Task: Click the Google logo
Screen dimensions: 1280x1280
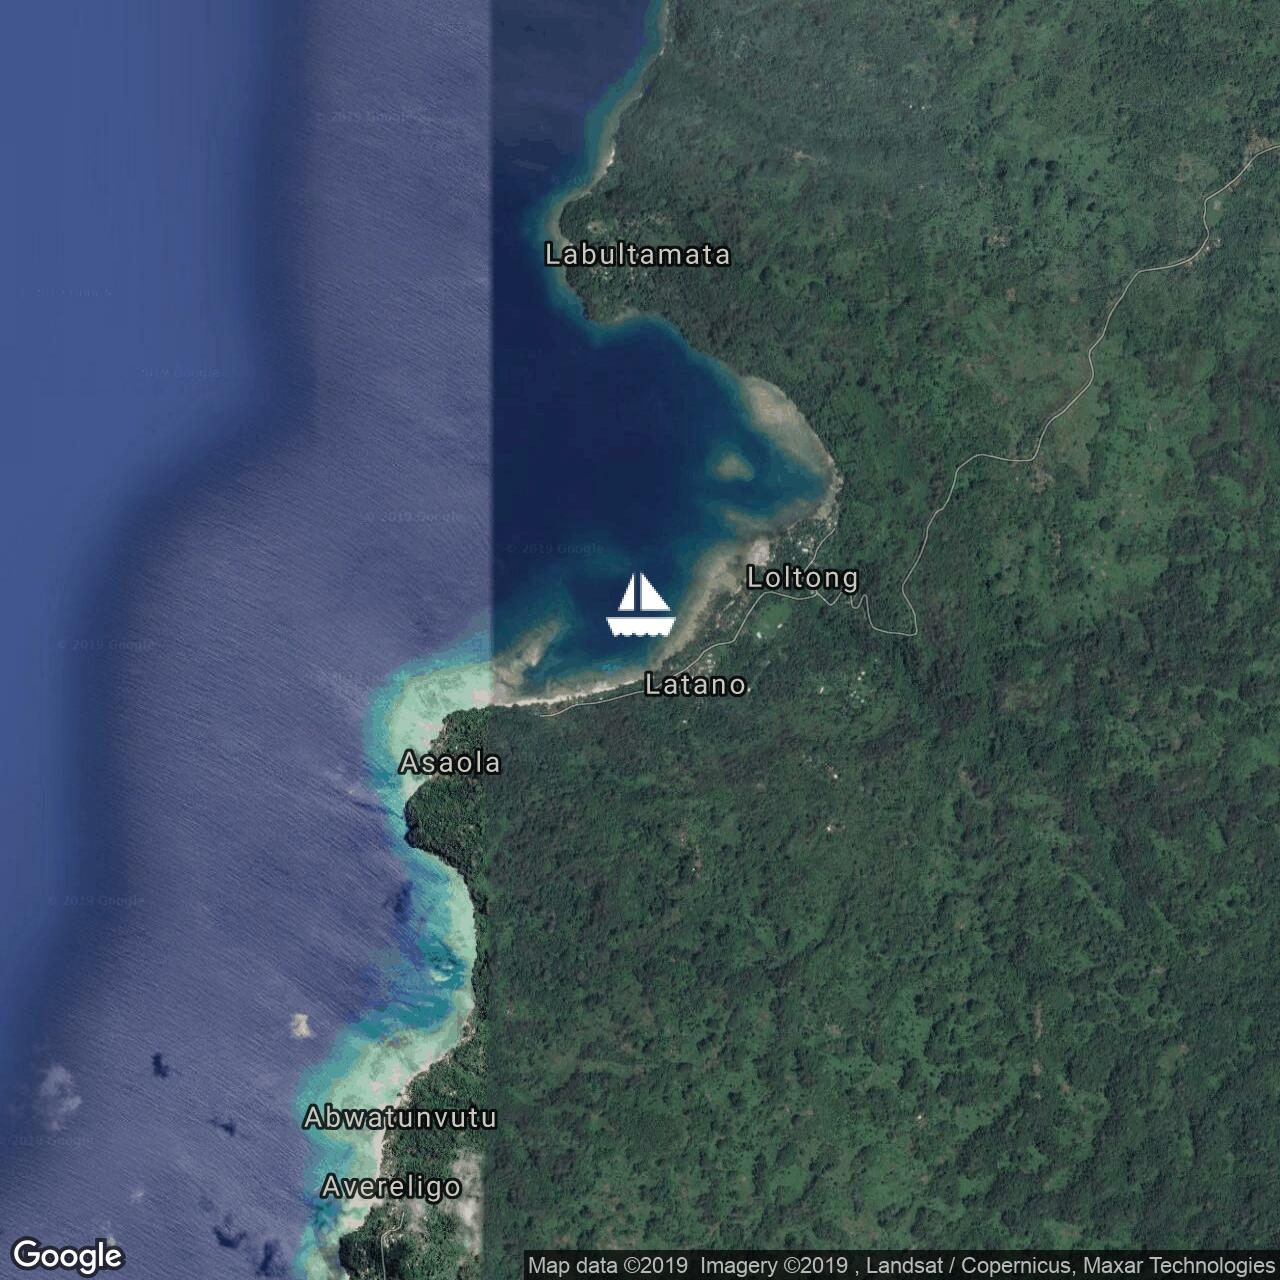Action: click(x=67, y=1255)
